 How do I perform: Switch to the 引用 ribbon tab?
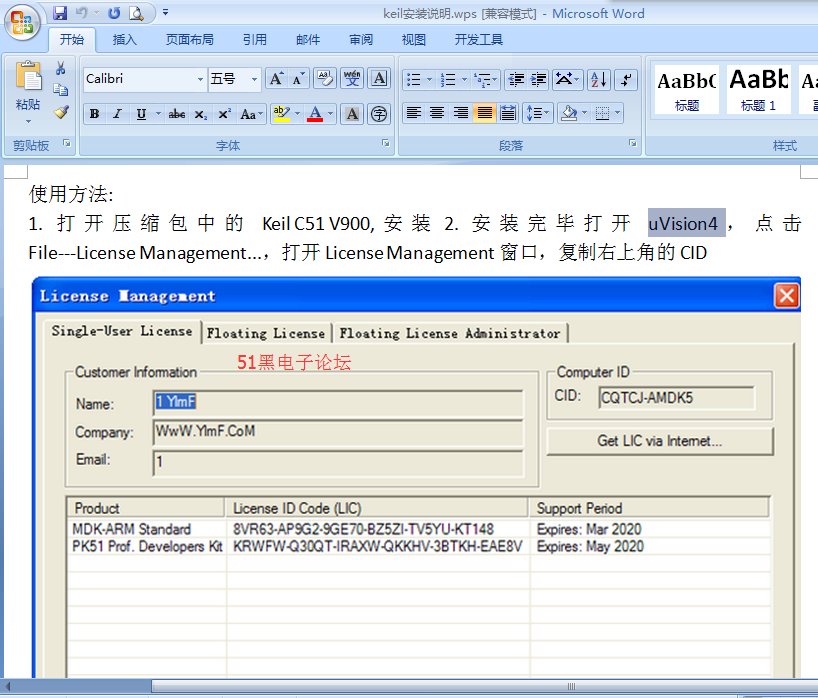[255, 40]
